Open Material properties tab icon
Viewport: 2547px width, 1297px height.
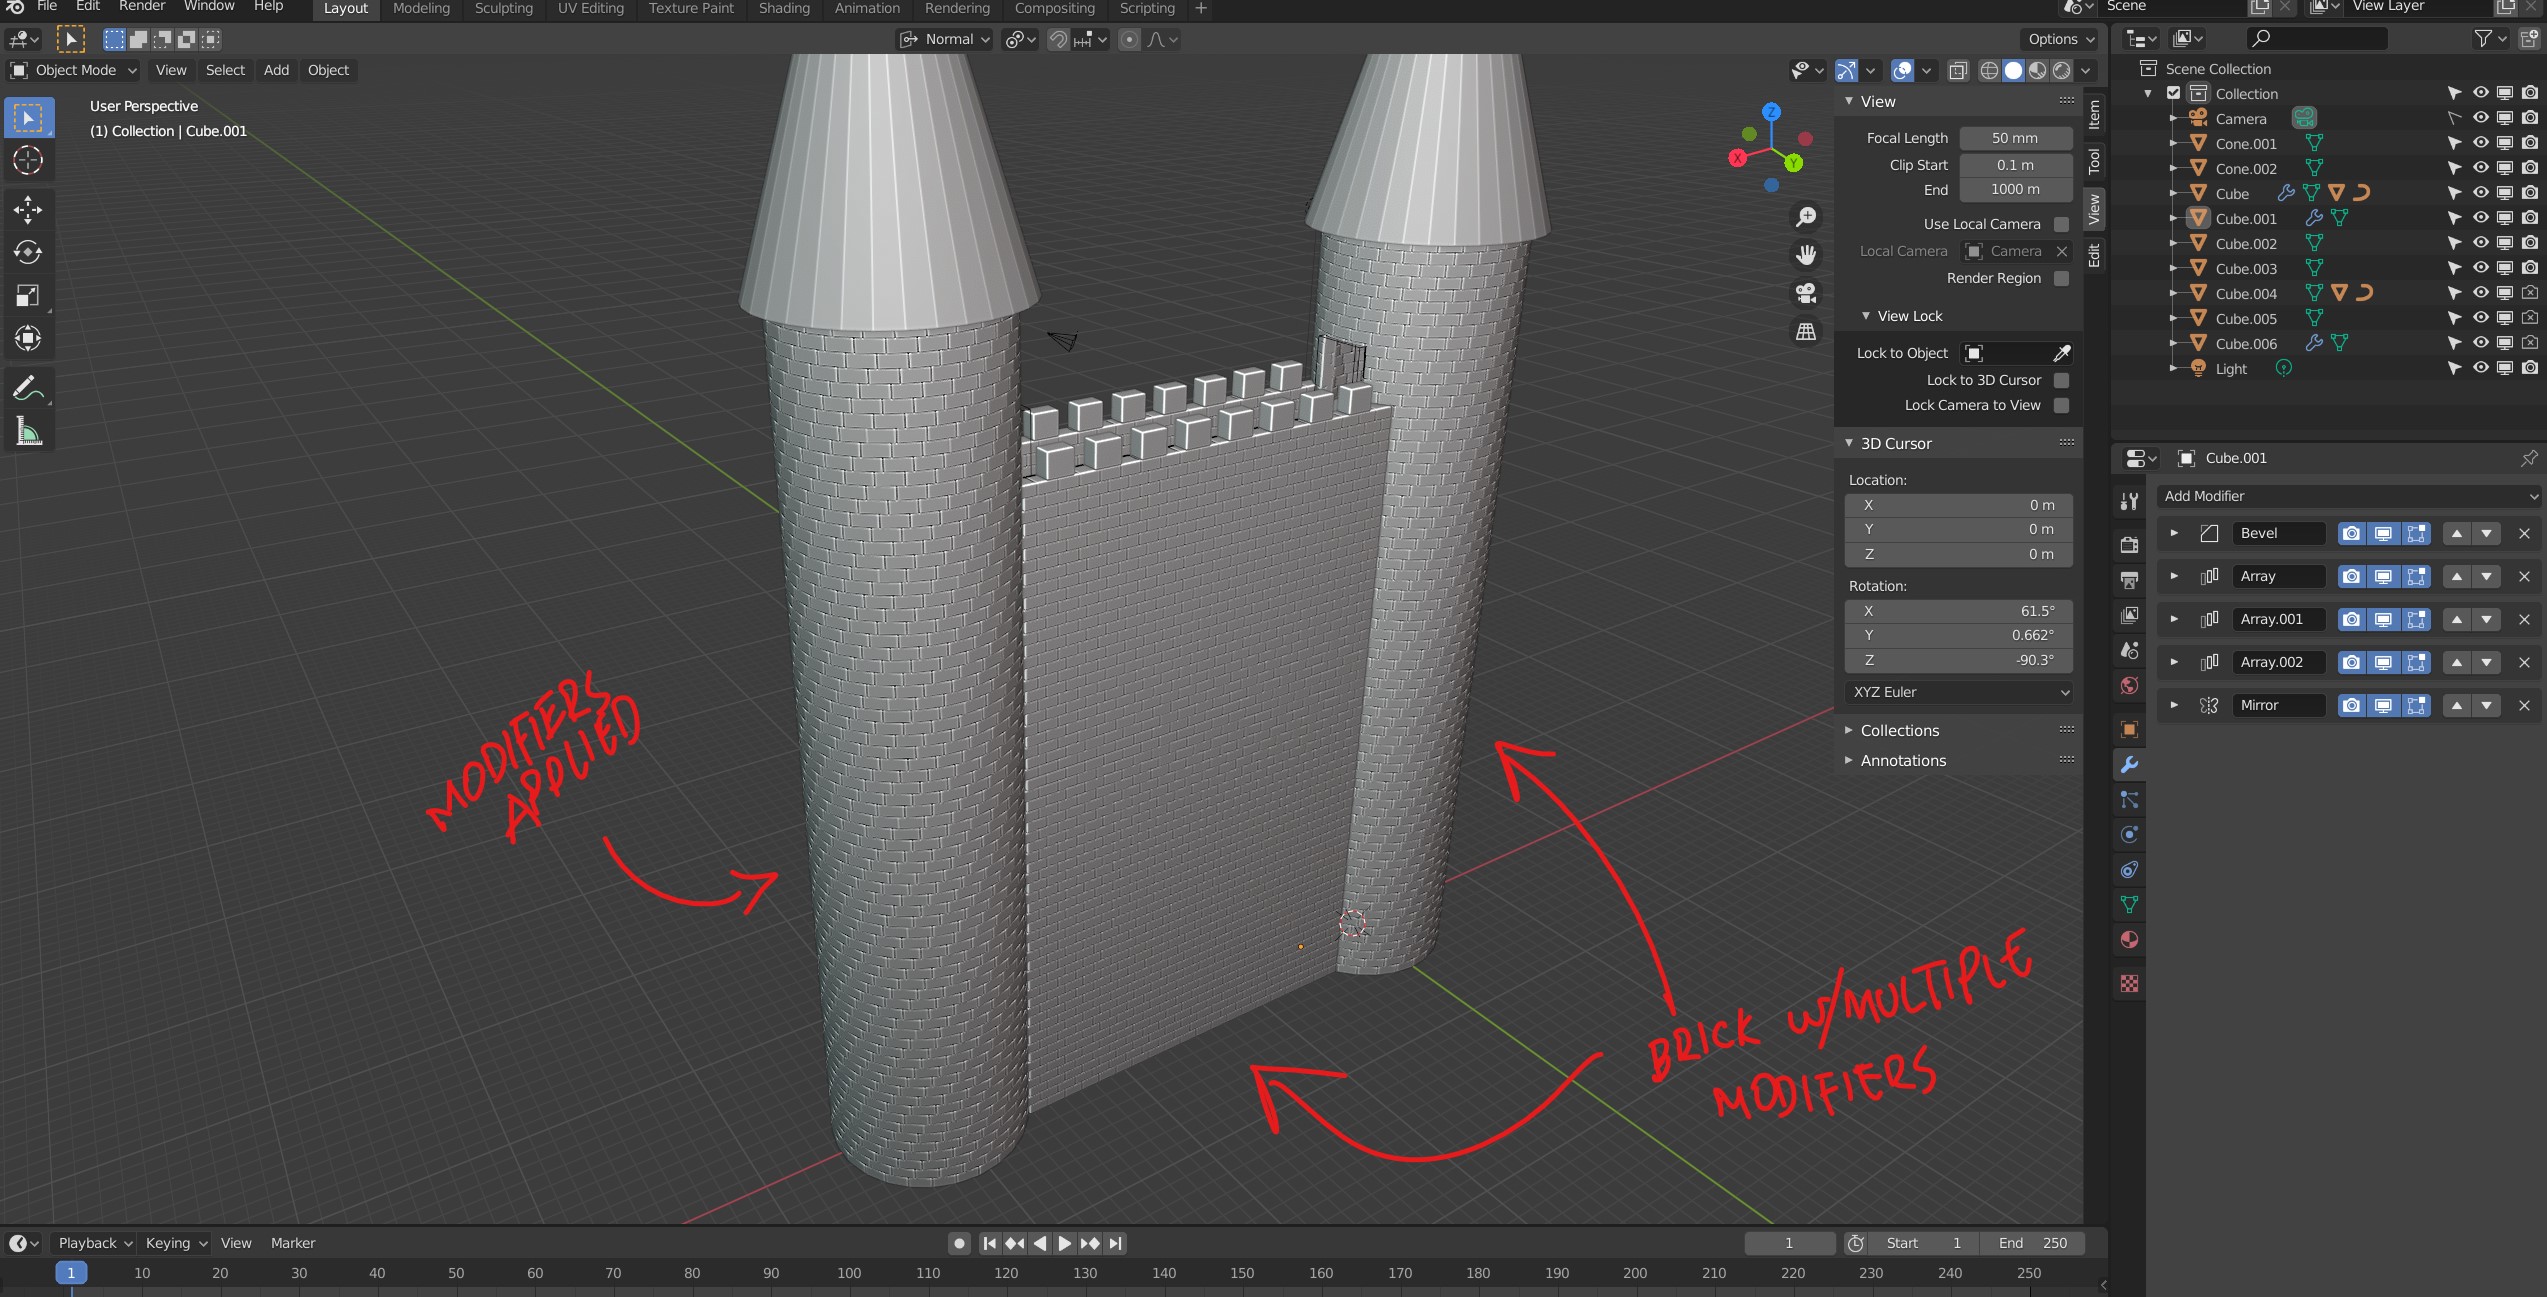(x=2130, y=940)
